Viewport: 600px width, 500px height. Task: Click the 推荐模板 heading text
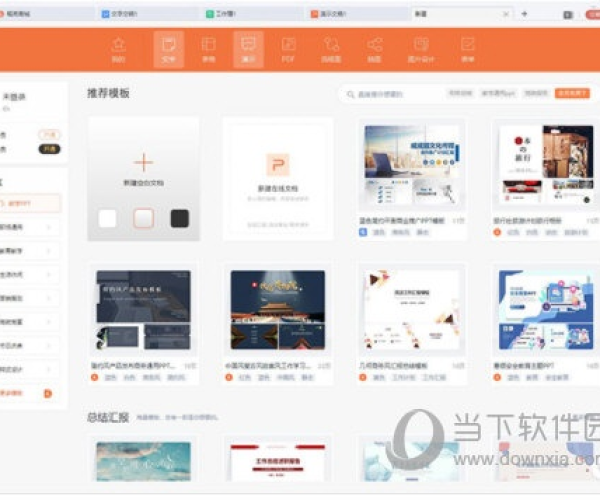[108, 93]
